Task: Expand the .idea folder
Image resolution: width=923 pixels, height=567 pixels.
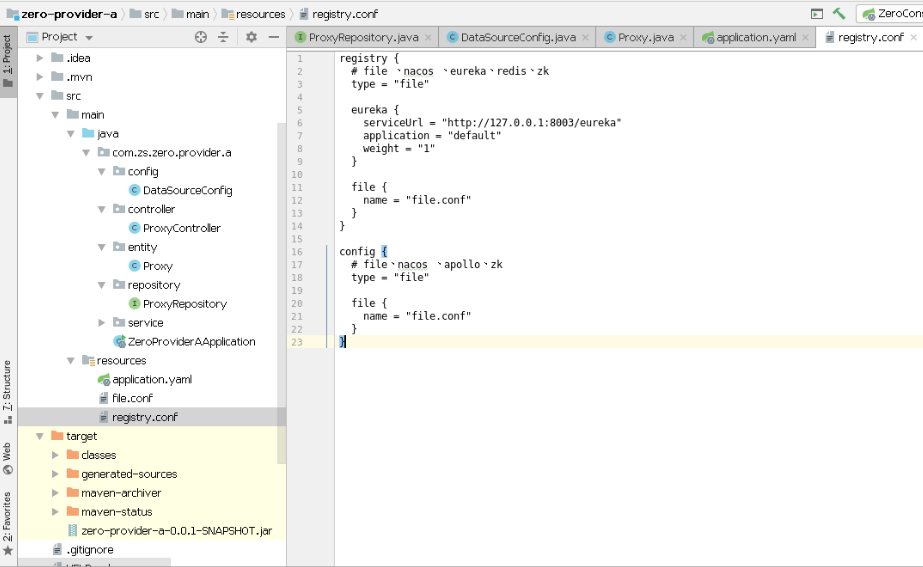Action: [x=40, y=58]
